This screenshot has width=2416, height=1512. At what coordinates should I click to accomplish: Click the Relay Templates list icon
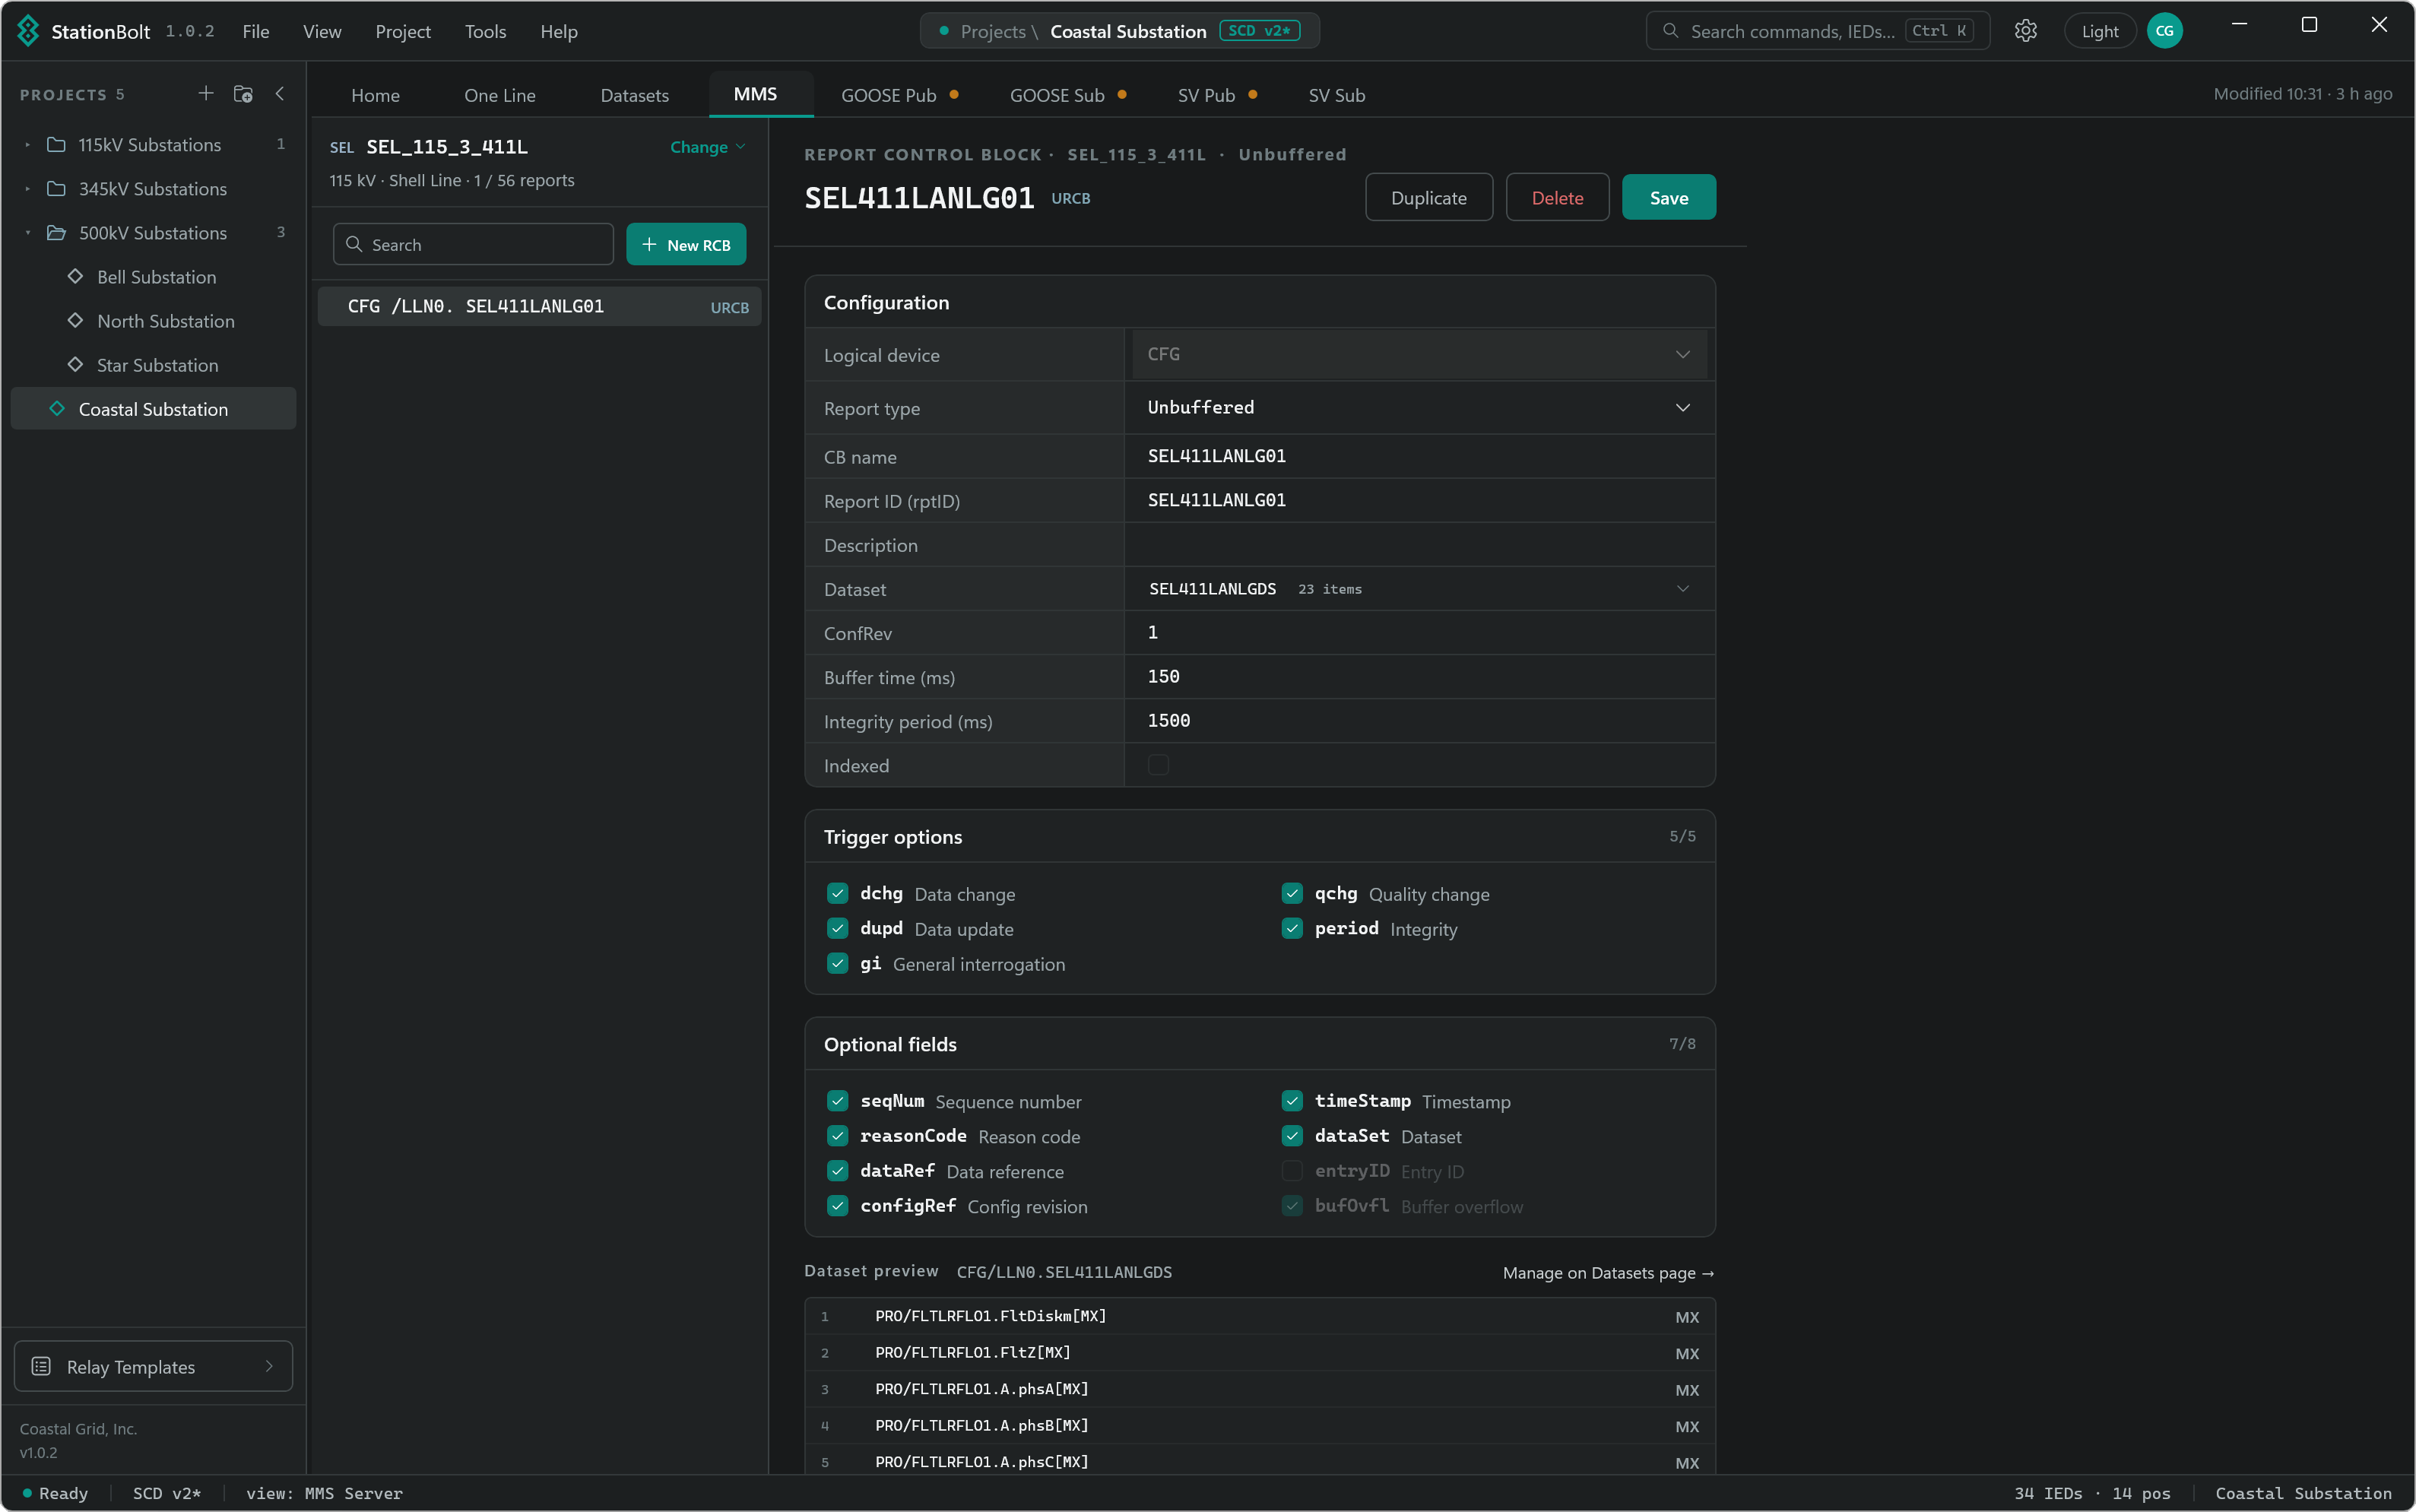coord(41,1366)
